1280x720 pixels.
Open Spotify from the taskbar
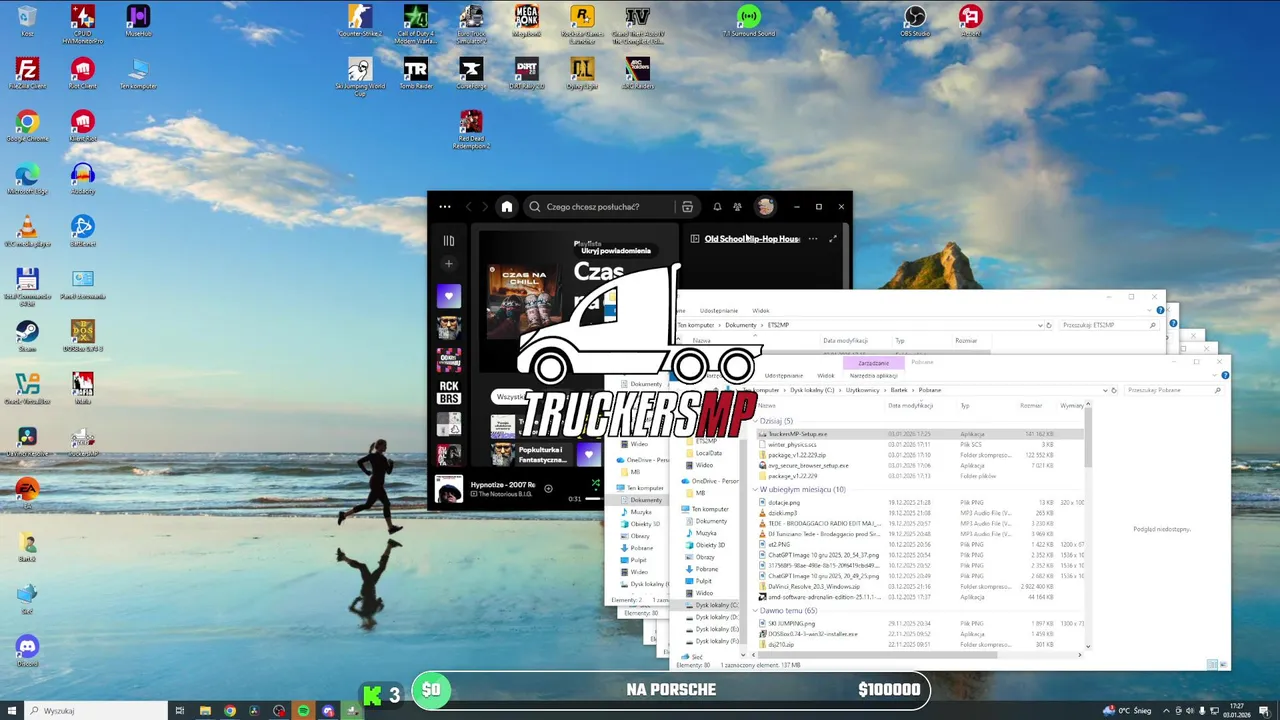tap(303, 711)
